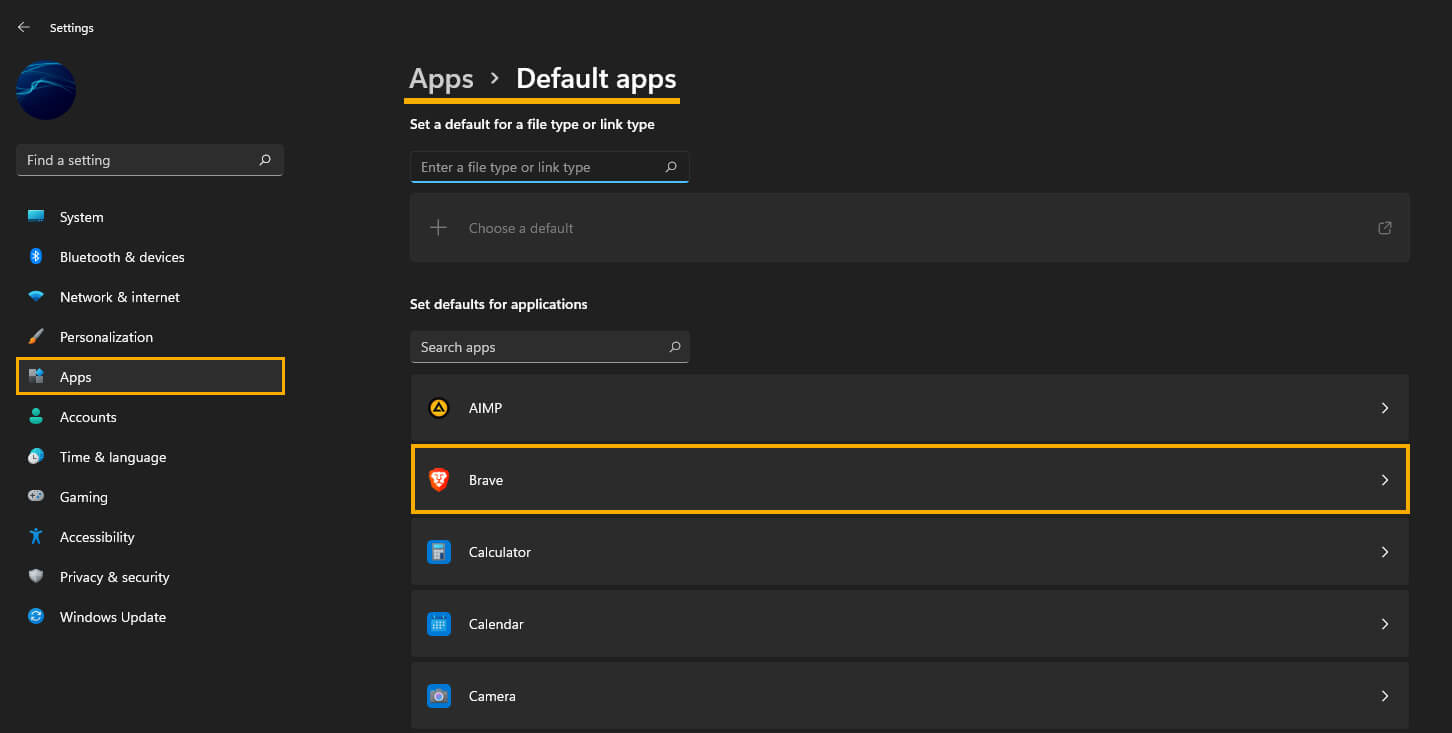This screenshot has width=1452, height=733.
Task: Open Calendar default settings
Action: click(x=910, y=624)
